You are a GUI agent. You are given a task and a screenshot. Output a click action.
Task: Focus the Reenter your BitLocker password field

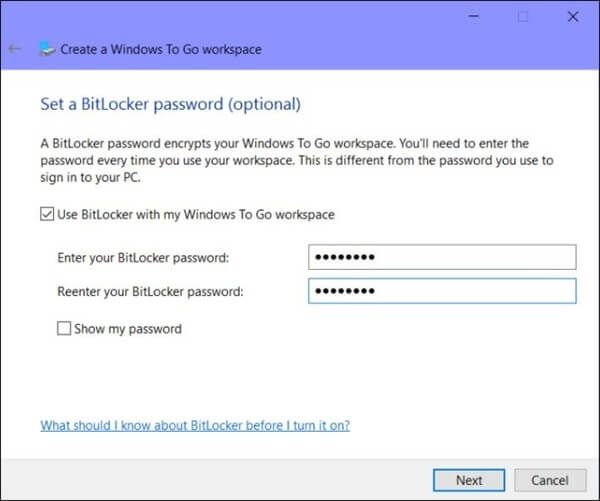click(x=442, y=291)
